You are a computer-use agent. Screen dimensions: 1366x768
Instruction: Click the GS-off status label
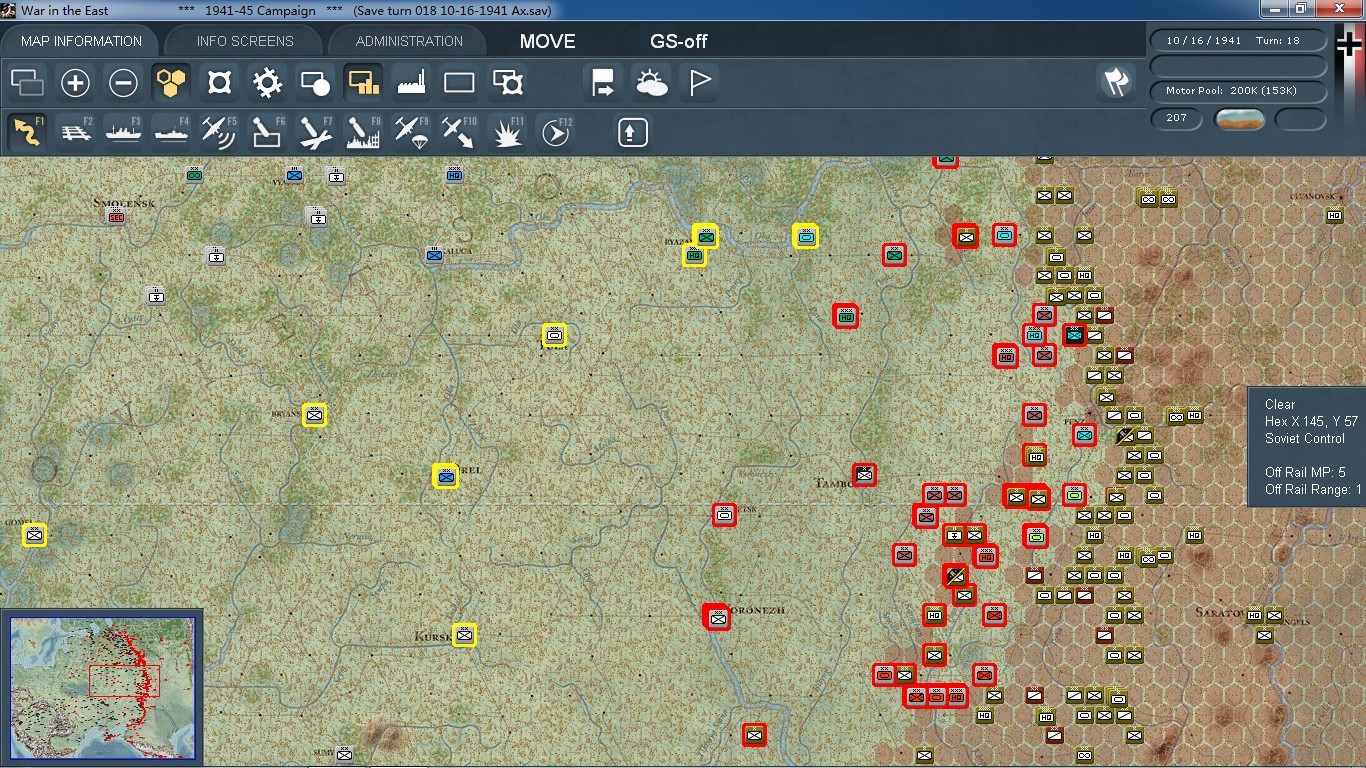point(679,41)
